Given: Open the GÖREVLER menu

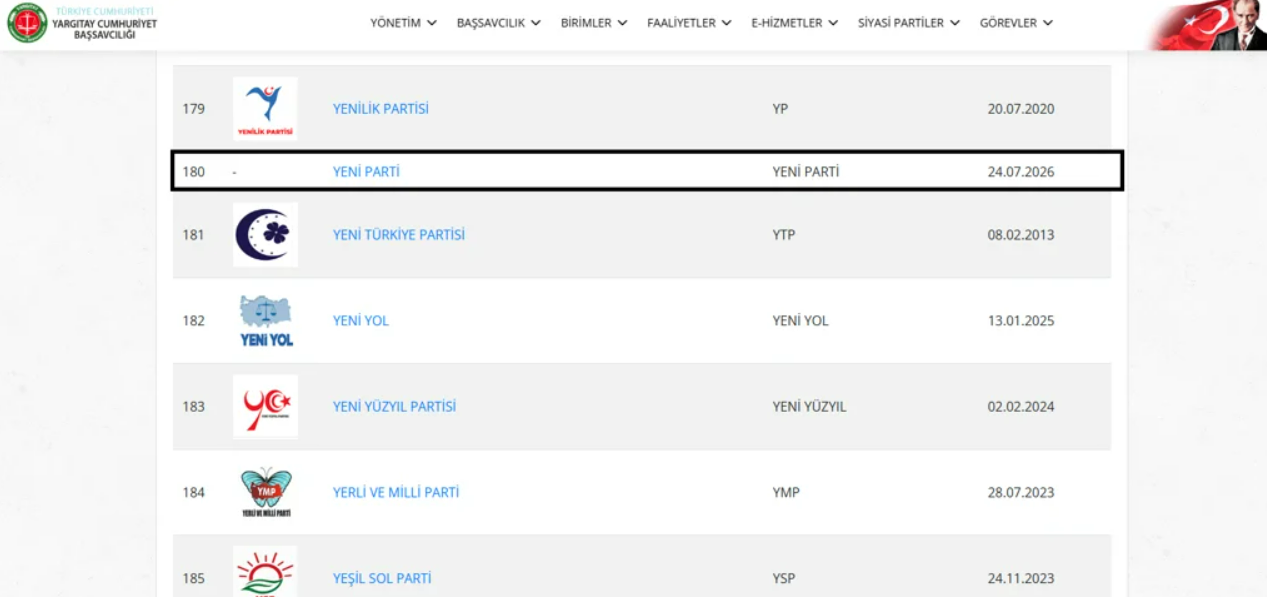Looking at the screenshot, I should coord(1016,23).
